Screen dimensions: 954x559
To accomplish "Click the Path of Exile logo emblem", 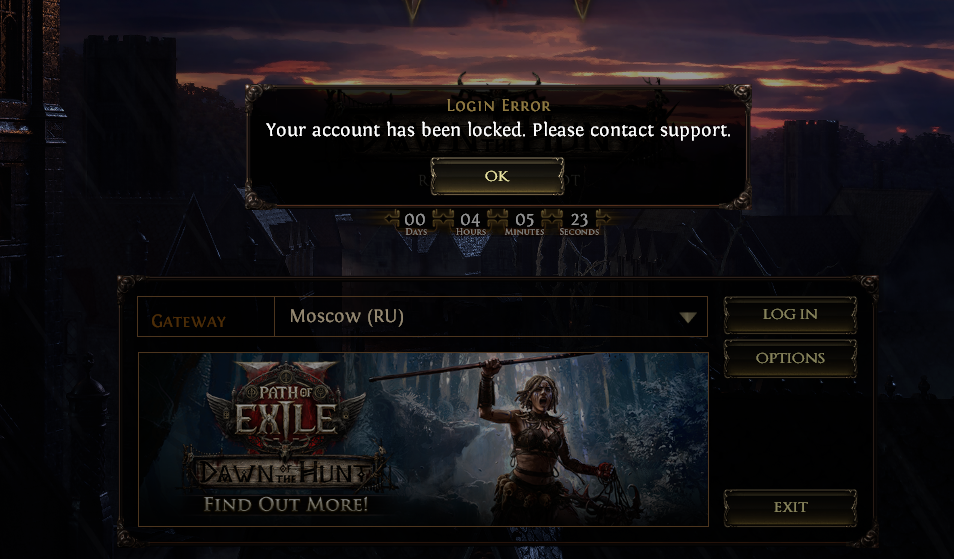I will coord(286,406).
